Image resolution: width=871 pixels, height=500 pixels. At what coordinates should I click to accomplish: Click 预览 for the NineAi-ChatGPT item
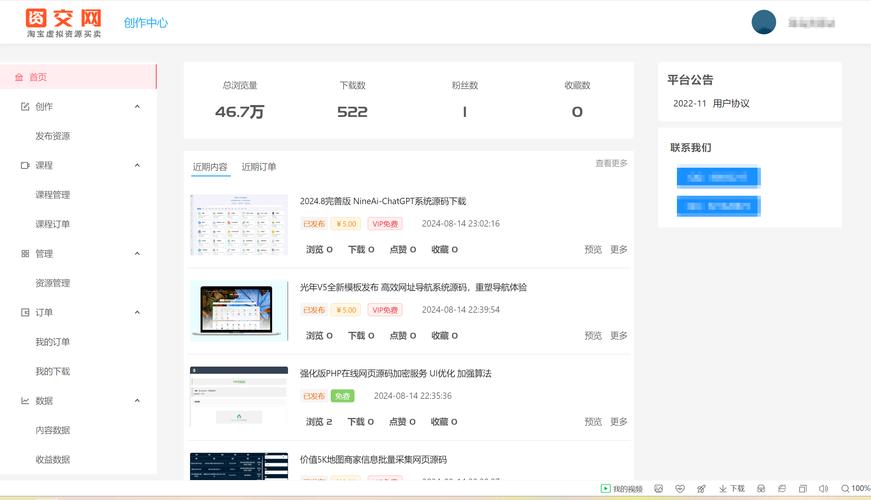tap(593, 249)
